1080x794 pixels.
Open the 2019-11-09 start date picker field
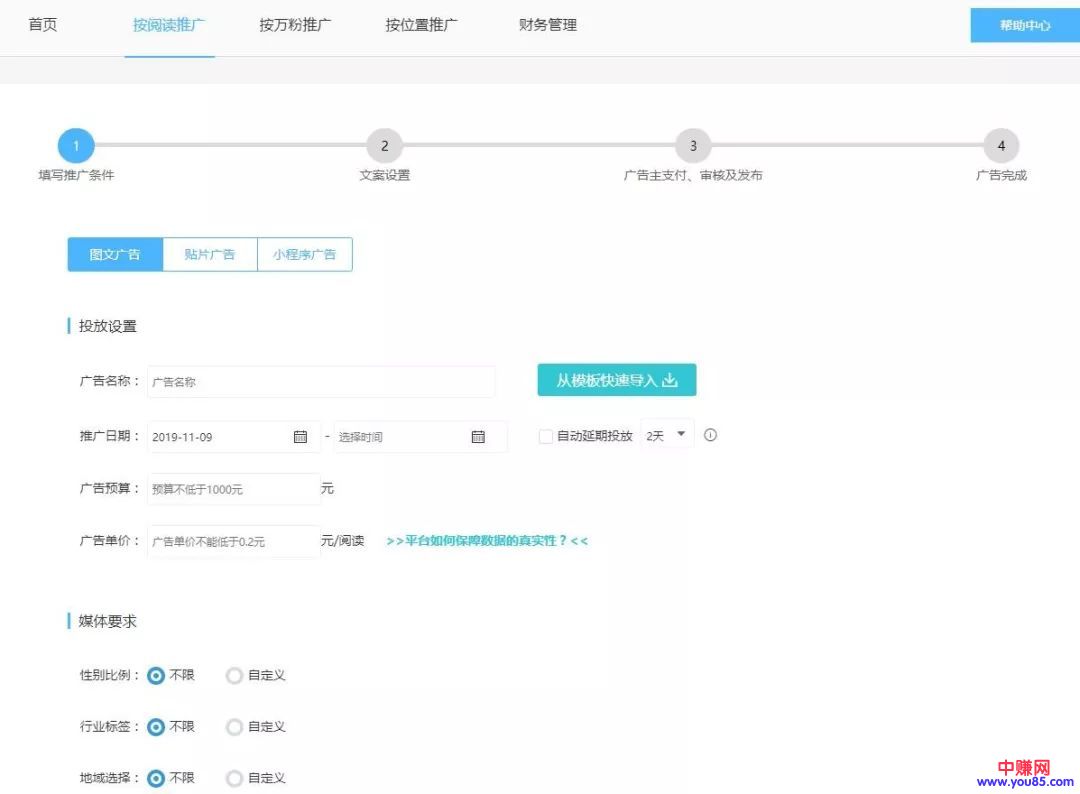point(220,437)
